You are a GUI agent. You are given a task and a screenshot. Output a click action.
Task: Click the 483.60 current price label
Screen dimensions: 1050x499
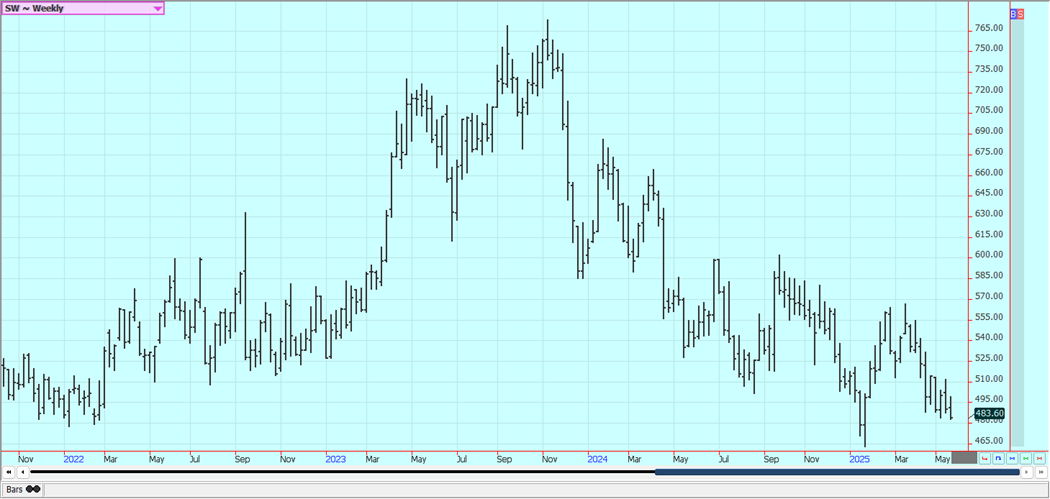click(x=990, y=413)
